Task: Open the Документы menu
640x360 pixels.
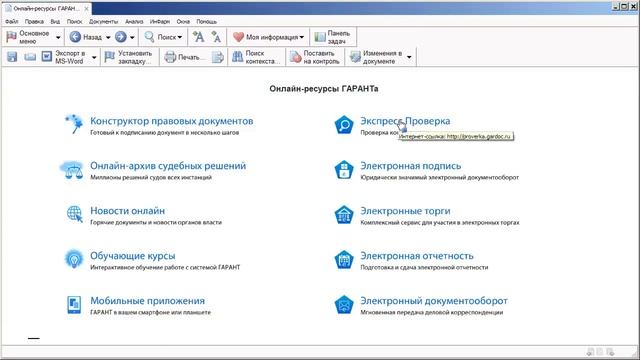Action: tap(104, 22)
